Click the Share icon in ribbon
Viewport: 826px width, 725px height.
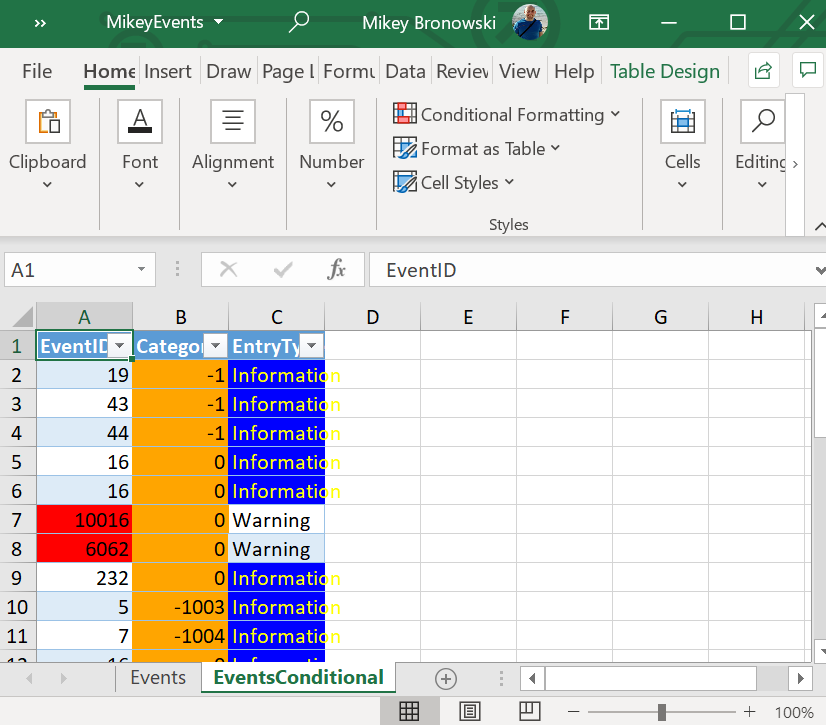(x=763, y=70)
